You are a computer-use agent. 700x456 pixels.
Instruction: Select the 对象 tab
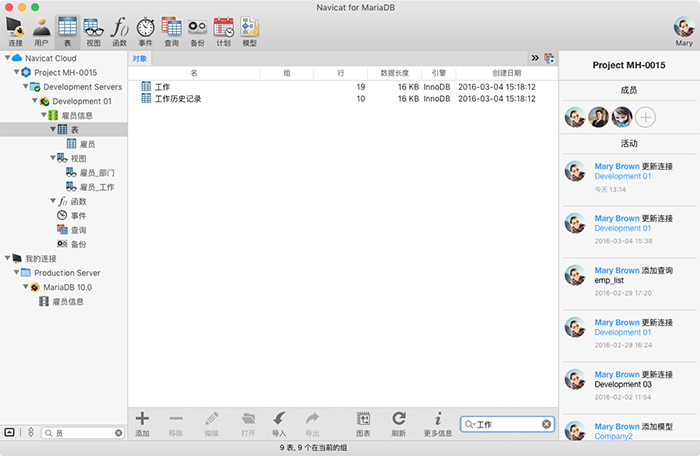pyautogui.click(x=140, y=59)
